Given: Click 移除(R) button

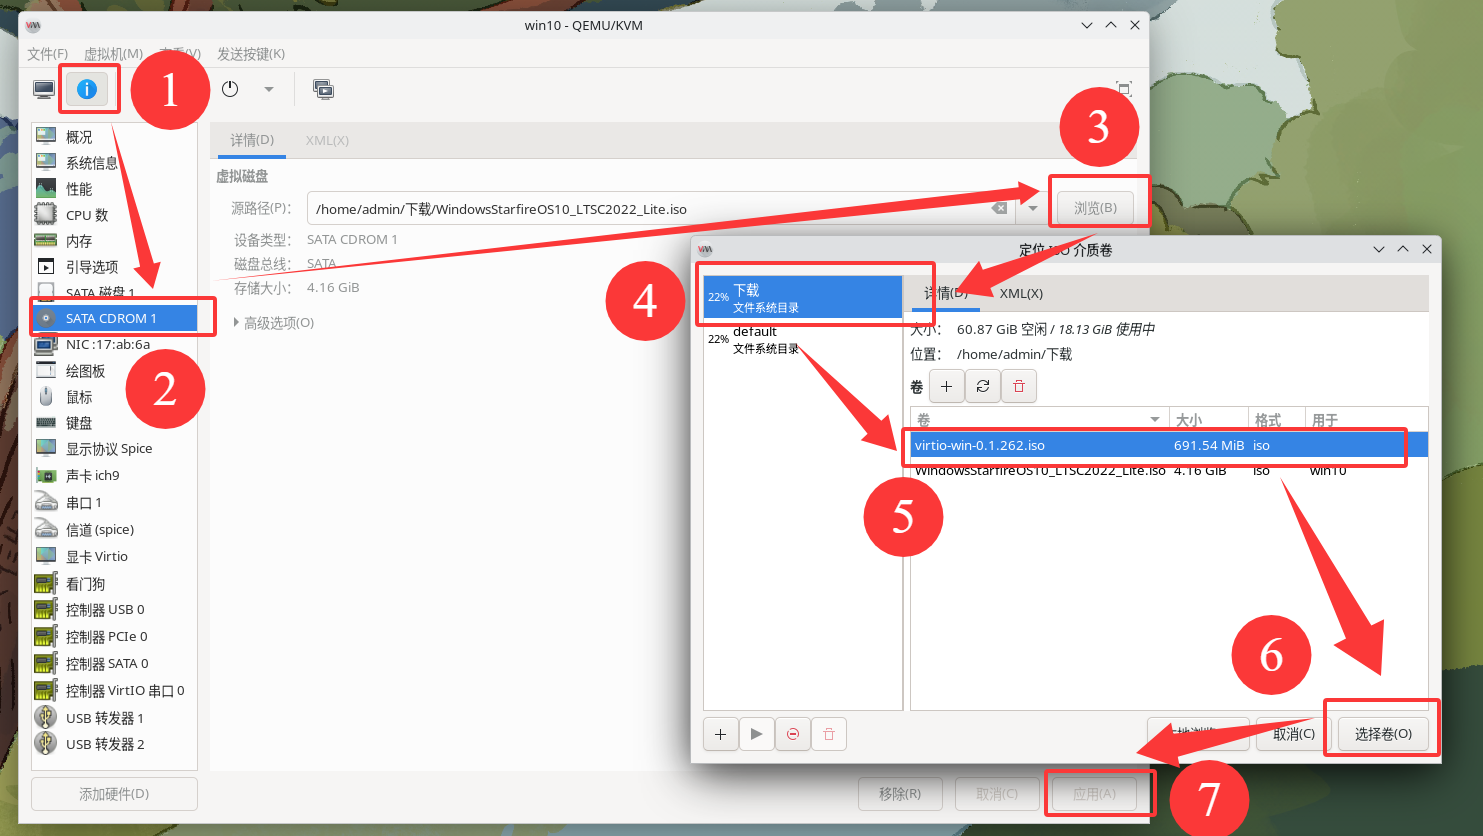Looking at the screenshot, I should coord(900,794).
